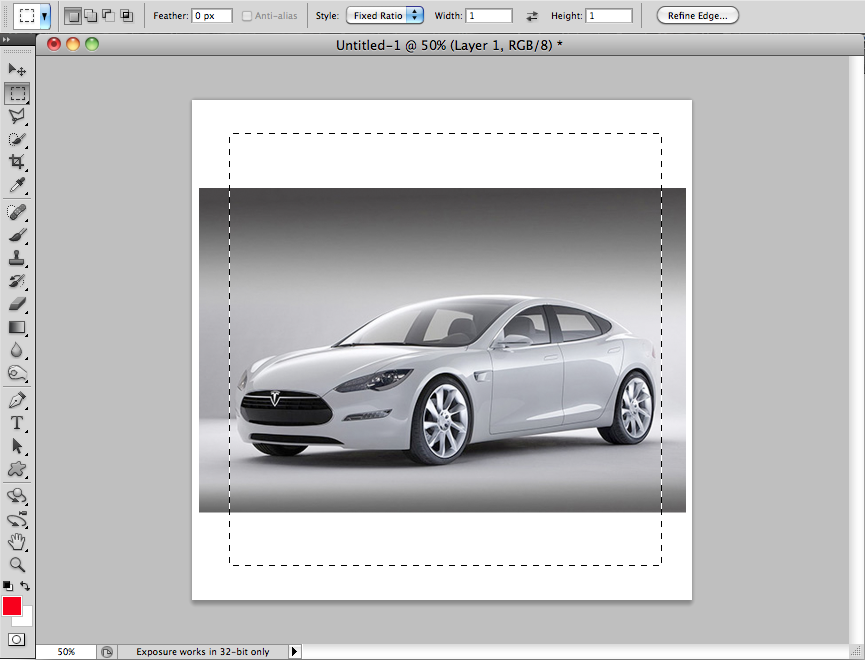Open the status bar info arrow menu
This screenshot has height=660, width=865.
point(294,652)
